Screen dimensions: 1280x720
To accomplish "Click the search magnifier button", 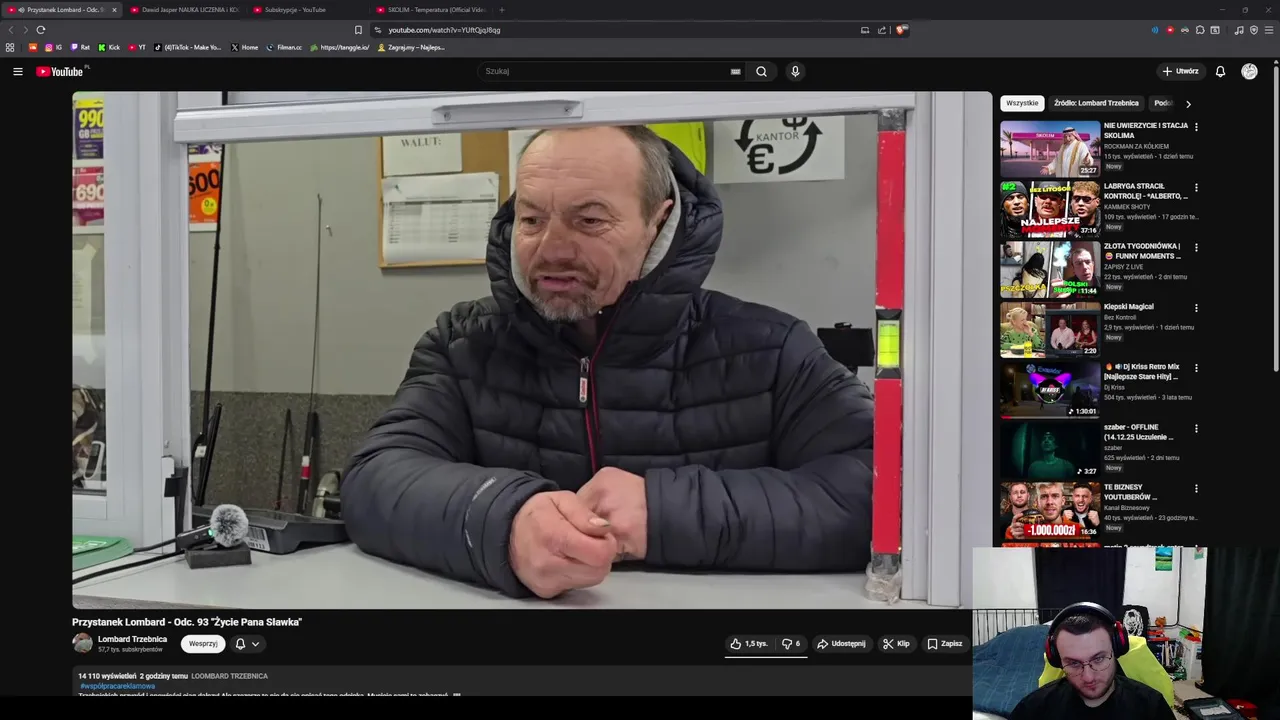I will 761,71.
